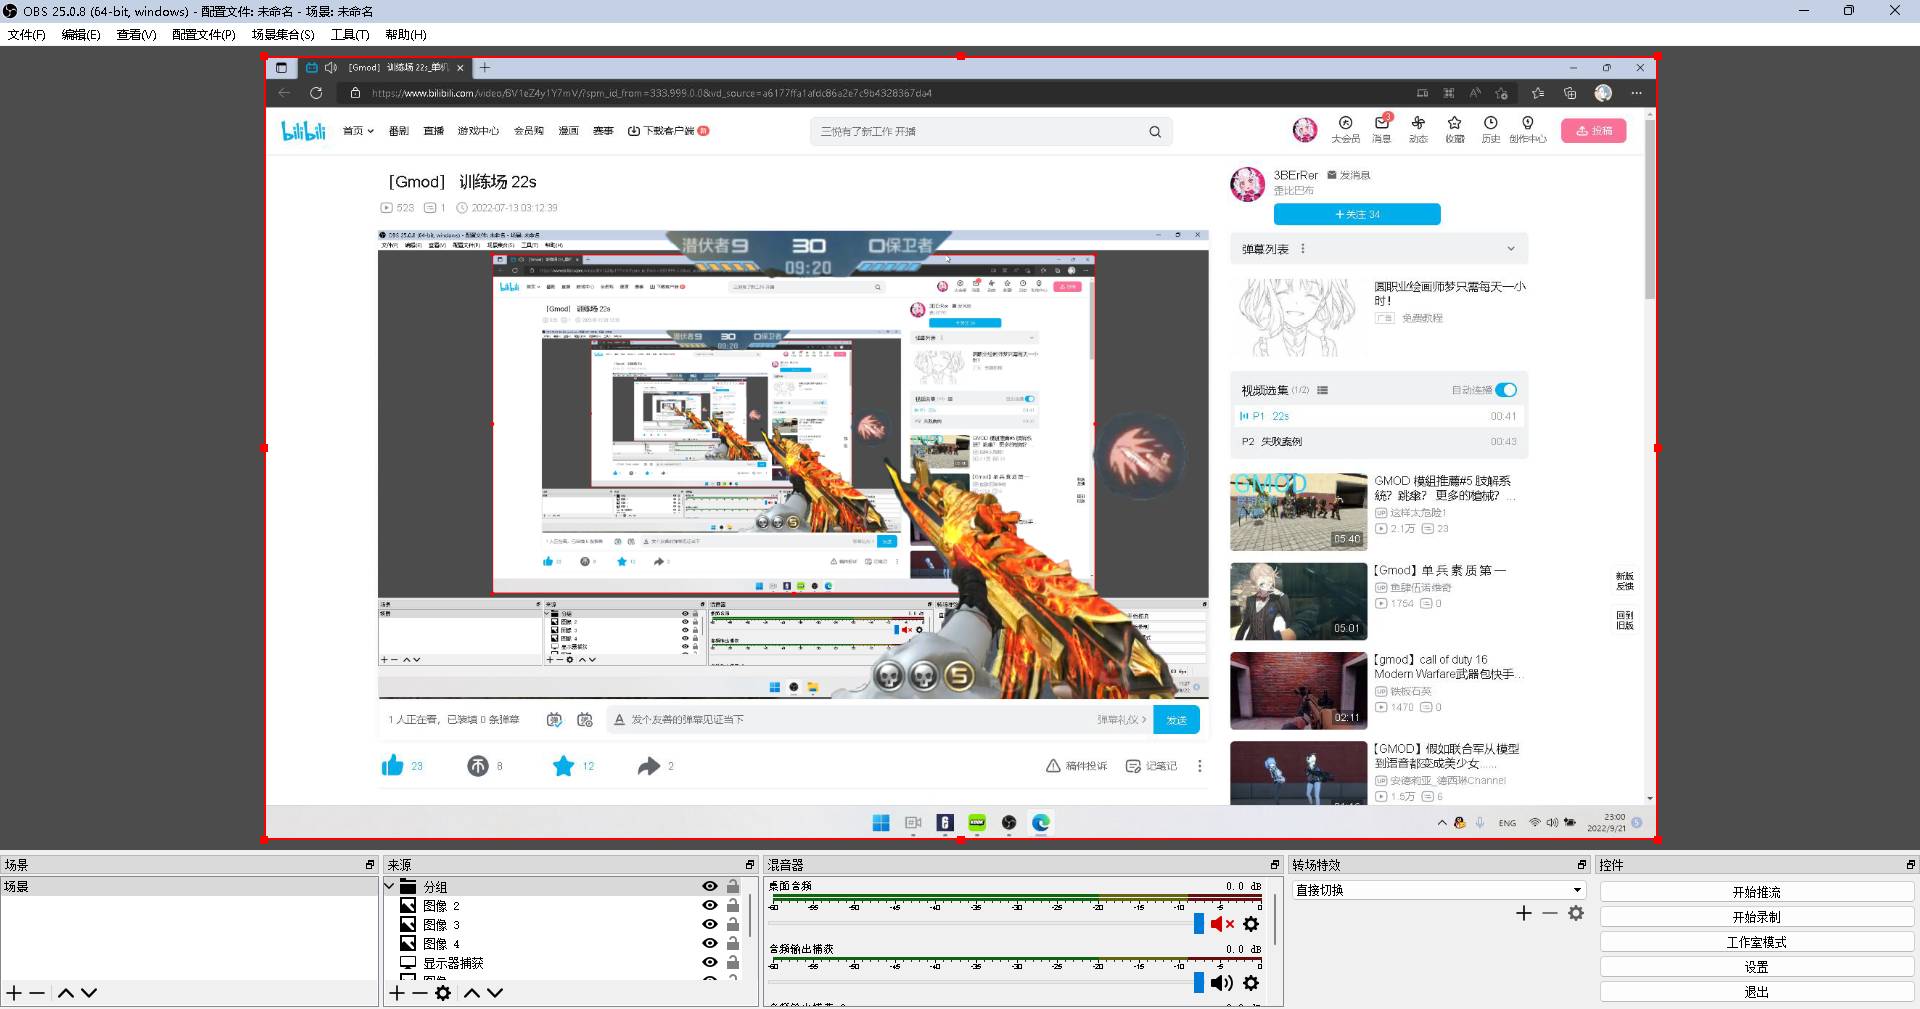This screenshot has height=1009, width=1920.
Task: Open source properties gear icon
Action: [443, 993]
